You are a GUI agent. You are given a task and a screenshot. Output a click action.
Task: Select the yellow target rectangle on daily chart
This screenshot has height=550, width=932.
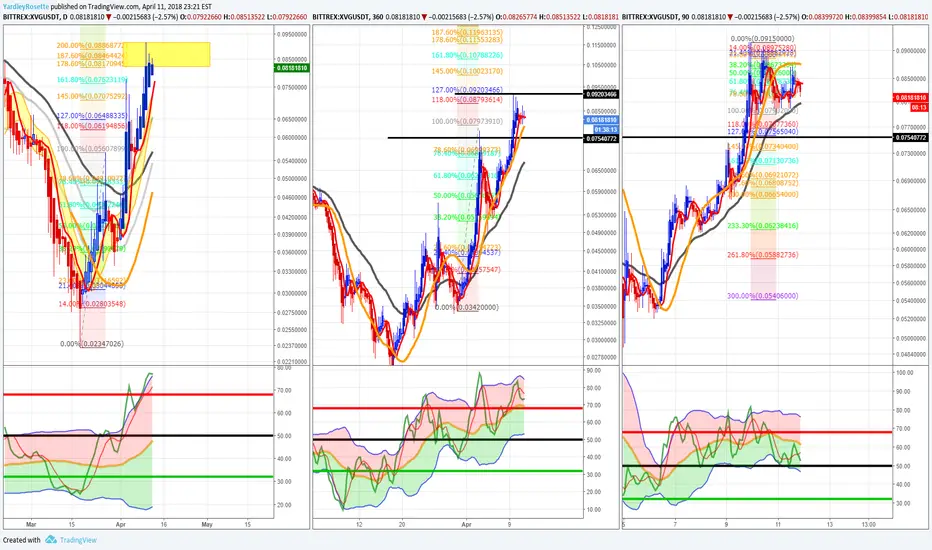tap(167, 54)
